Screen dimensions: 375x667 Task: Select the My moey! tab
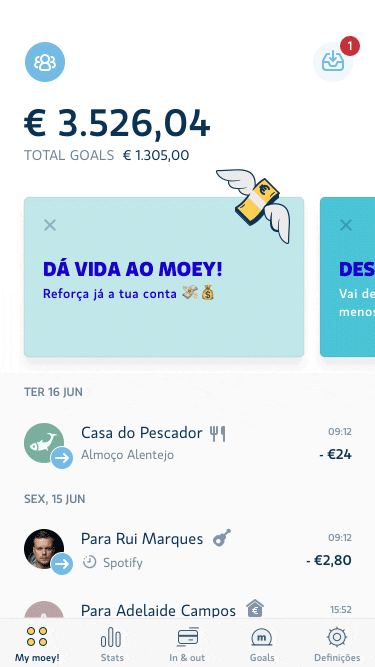tap(37, 644)
